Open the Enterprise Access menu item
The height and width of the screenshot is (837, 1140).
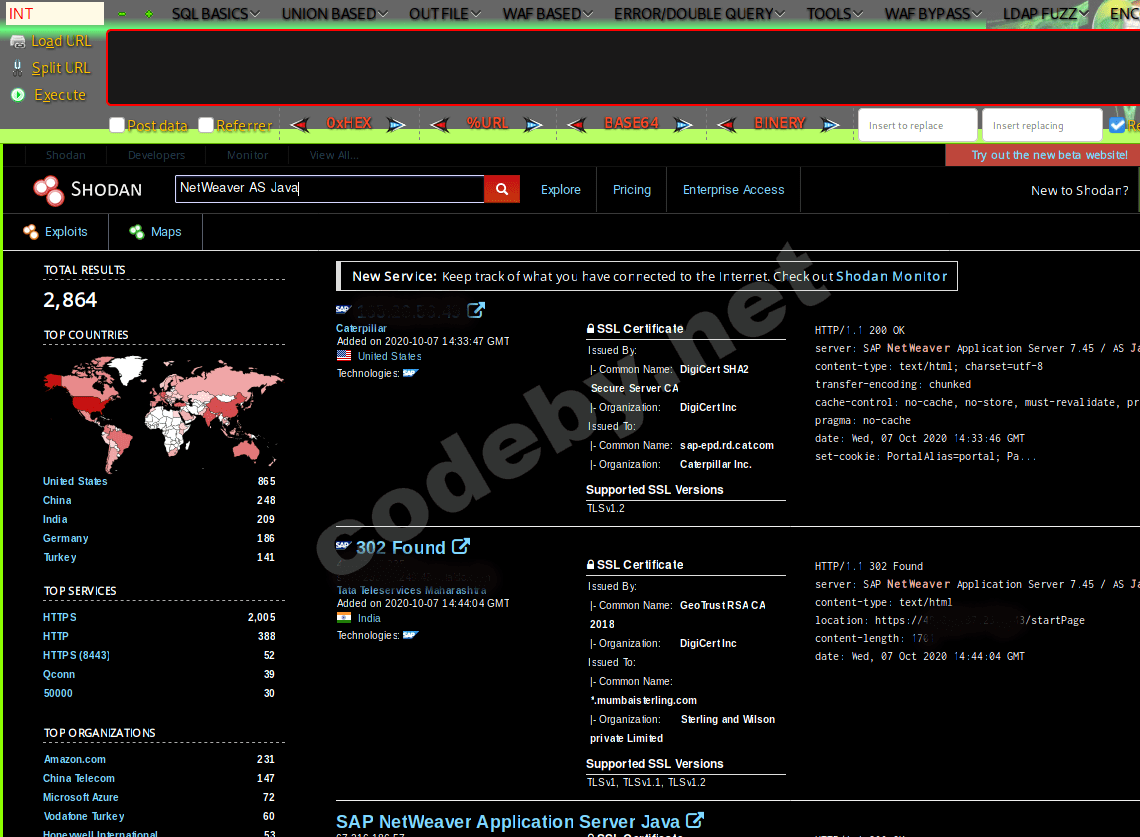[734, 190]
